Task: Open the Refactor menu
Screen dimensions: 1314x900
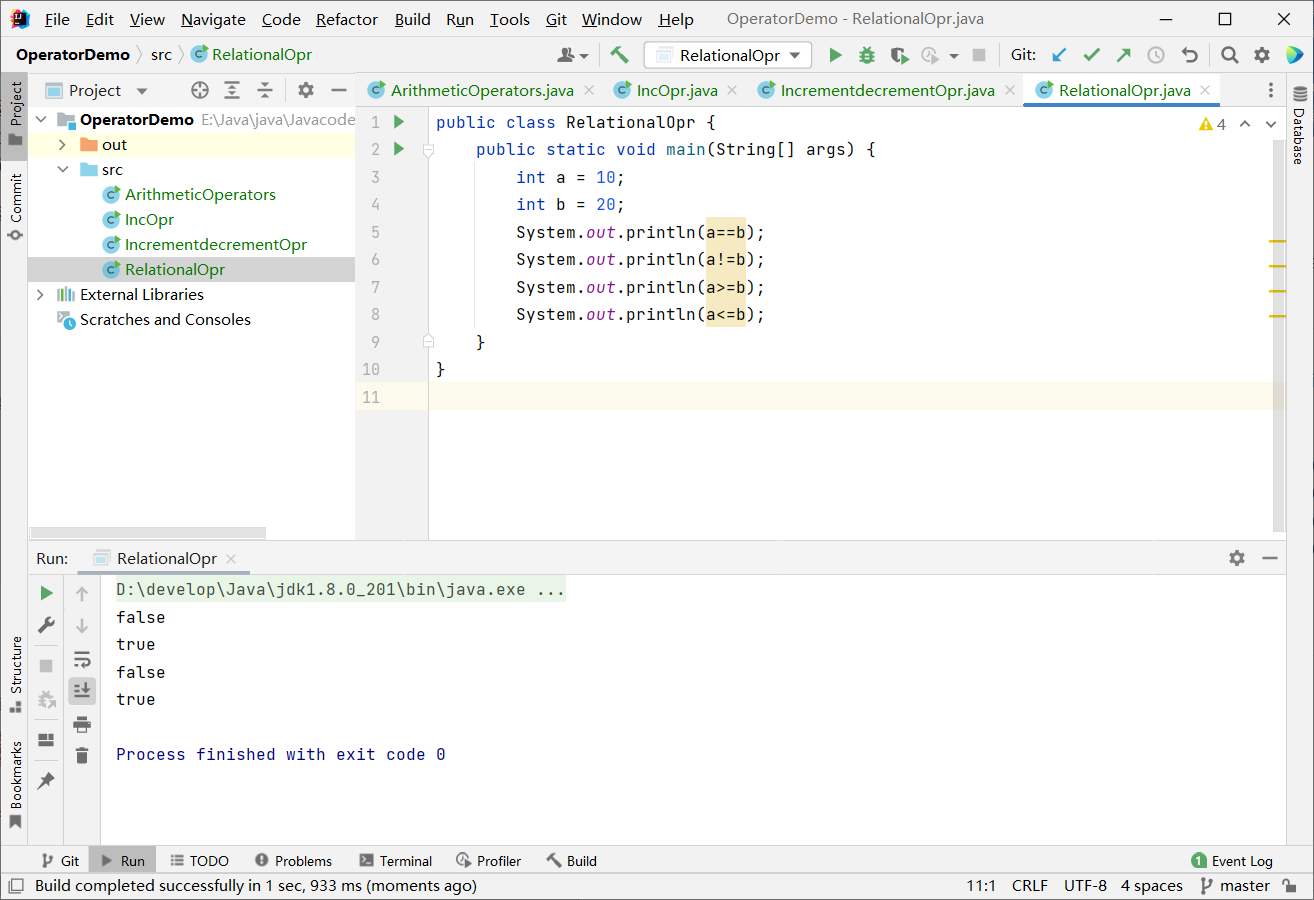Action: pyautogui.click(x=347, y=19)
